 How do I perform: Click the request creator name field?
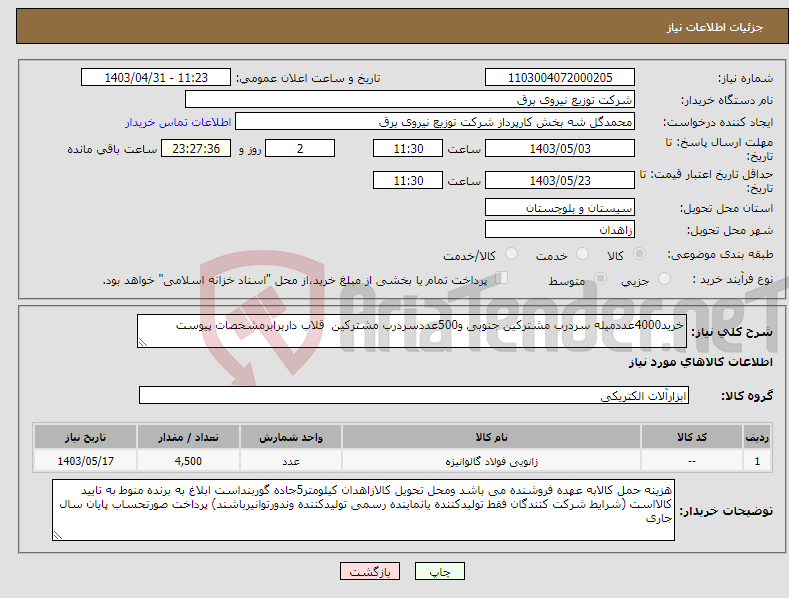(x=435, y=121)
